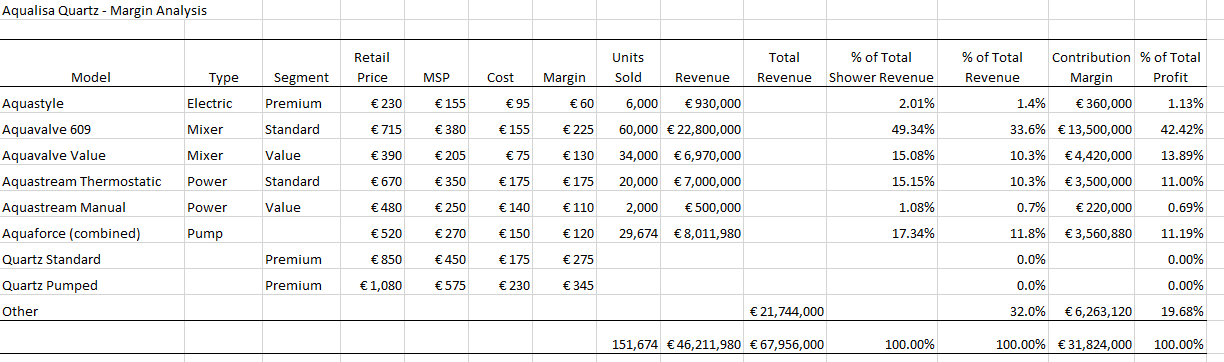This screenshot has height=362, width=1224.
Task: Click the Contribution Margin header cell
Action: (1091, 67)
